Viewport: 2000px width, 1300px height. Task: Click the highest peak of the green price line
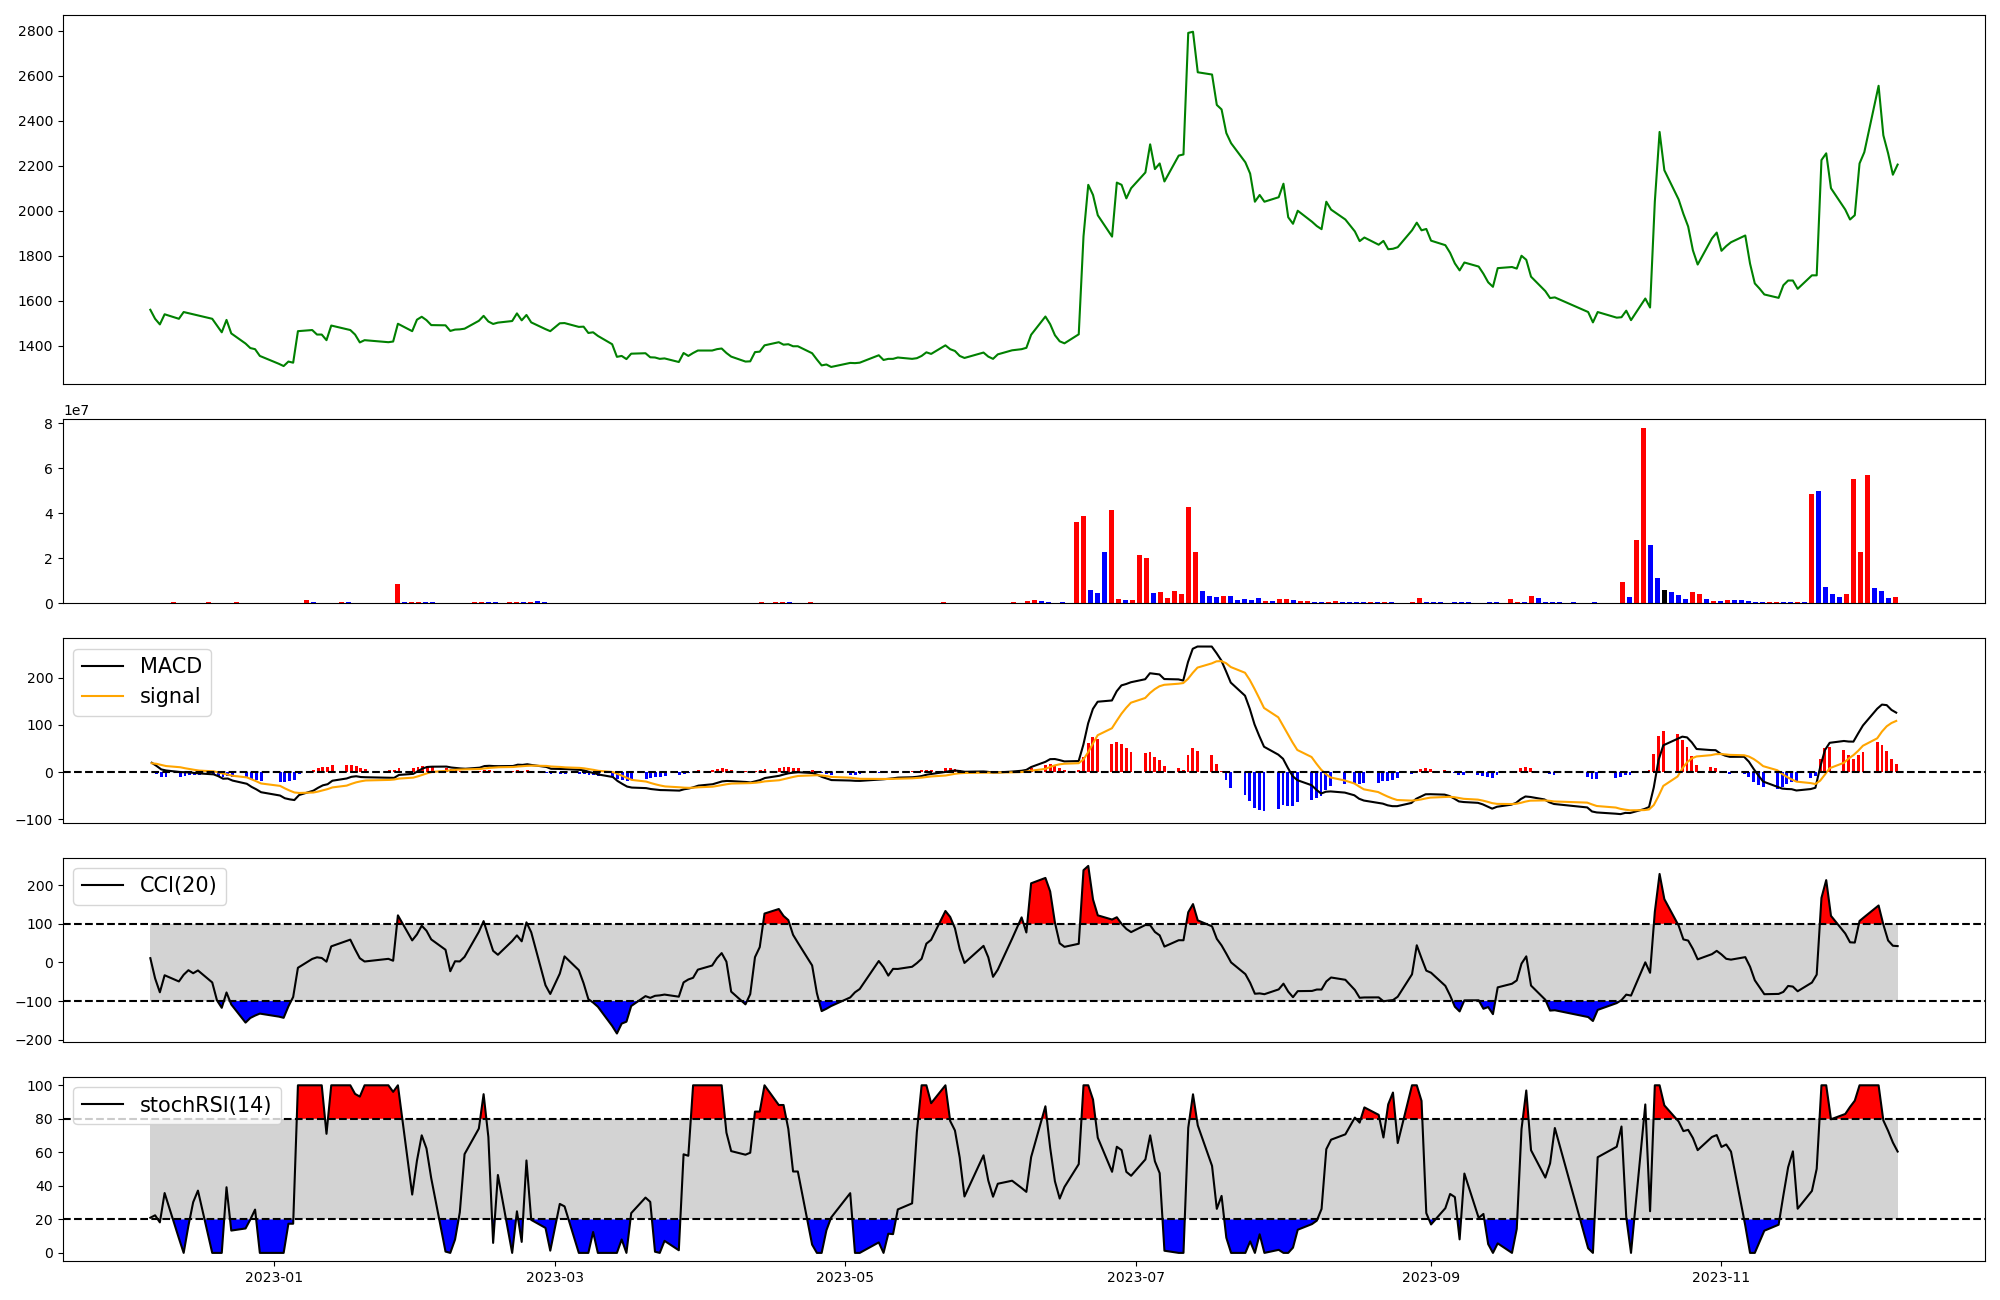click(1190, 32)
